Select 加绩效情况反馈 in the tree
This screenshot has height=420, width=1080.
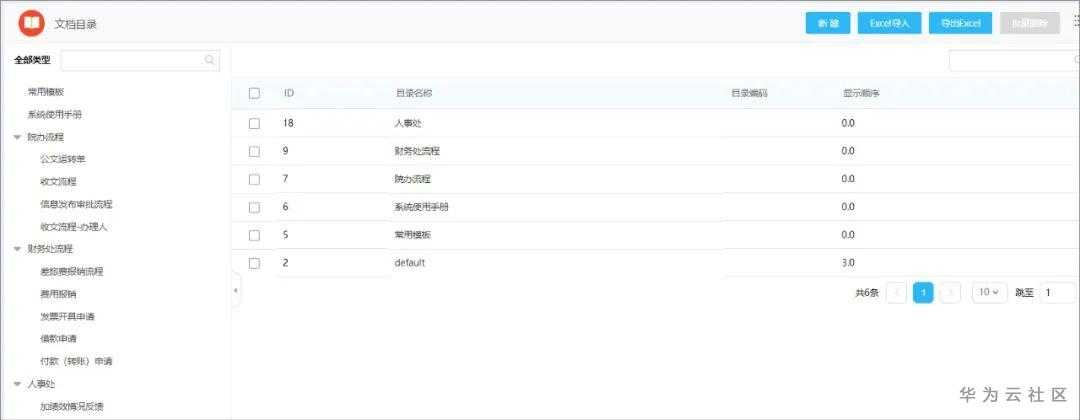(72, 406)
